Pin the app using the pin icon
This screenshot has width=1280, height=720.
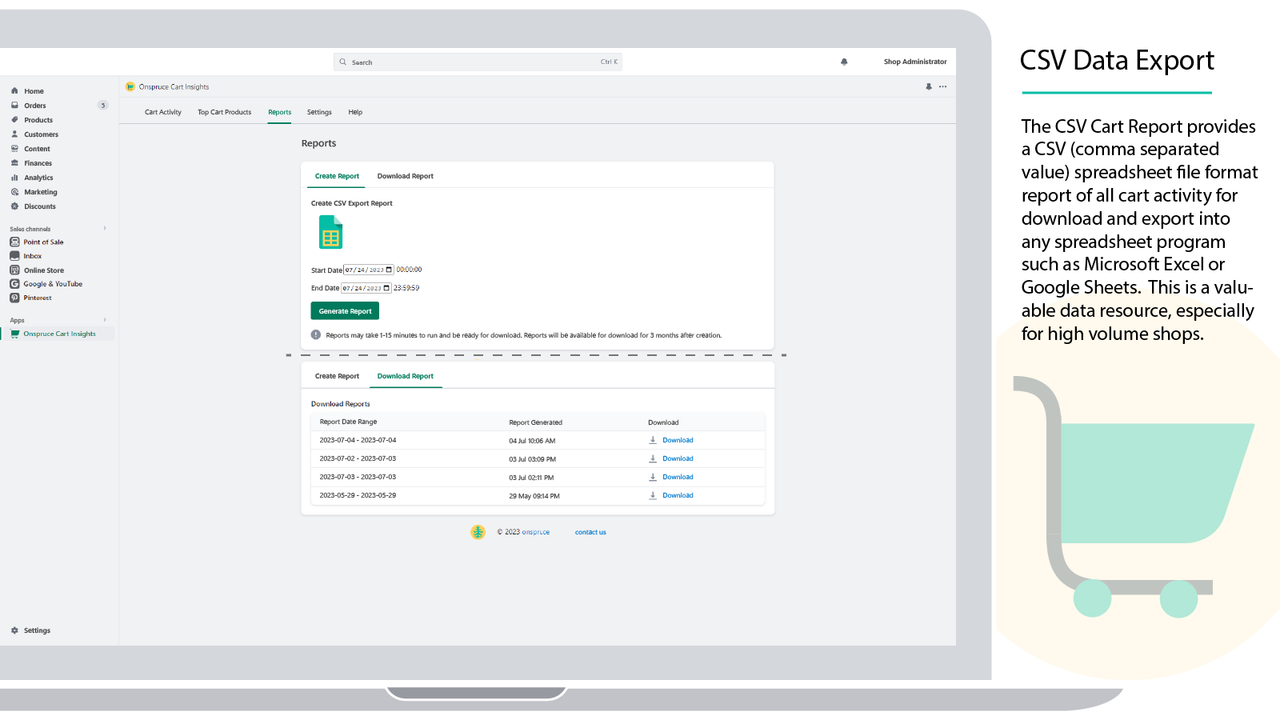pos(928,87)
